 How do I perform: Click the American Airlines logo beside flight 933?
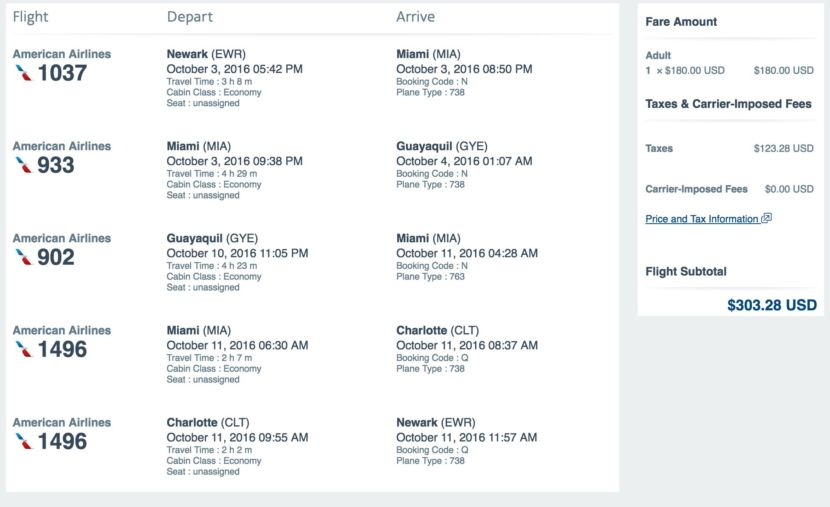tap(22, 165)
